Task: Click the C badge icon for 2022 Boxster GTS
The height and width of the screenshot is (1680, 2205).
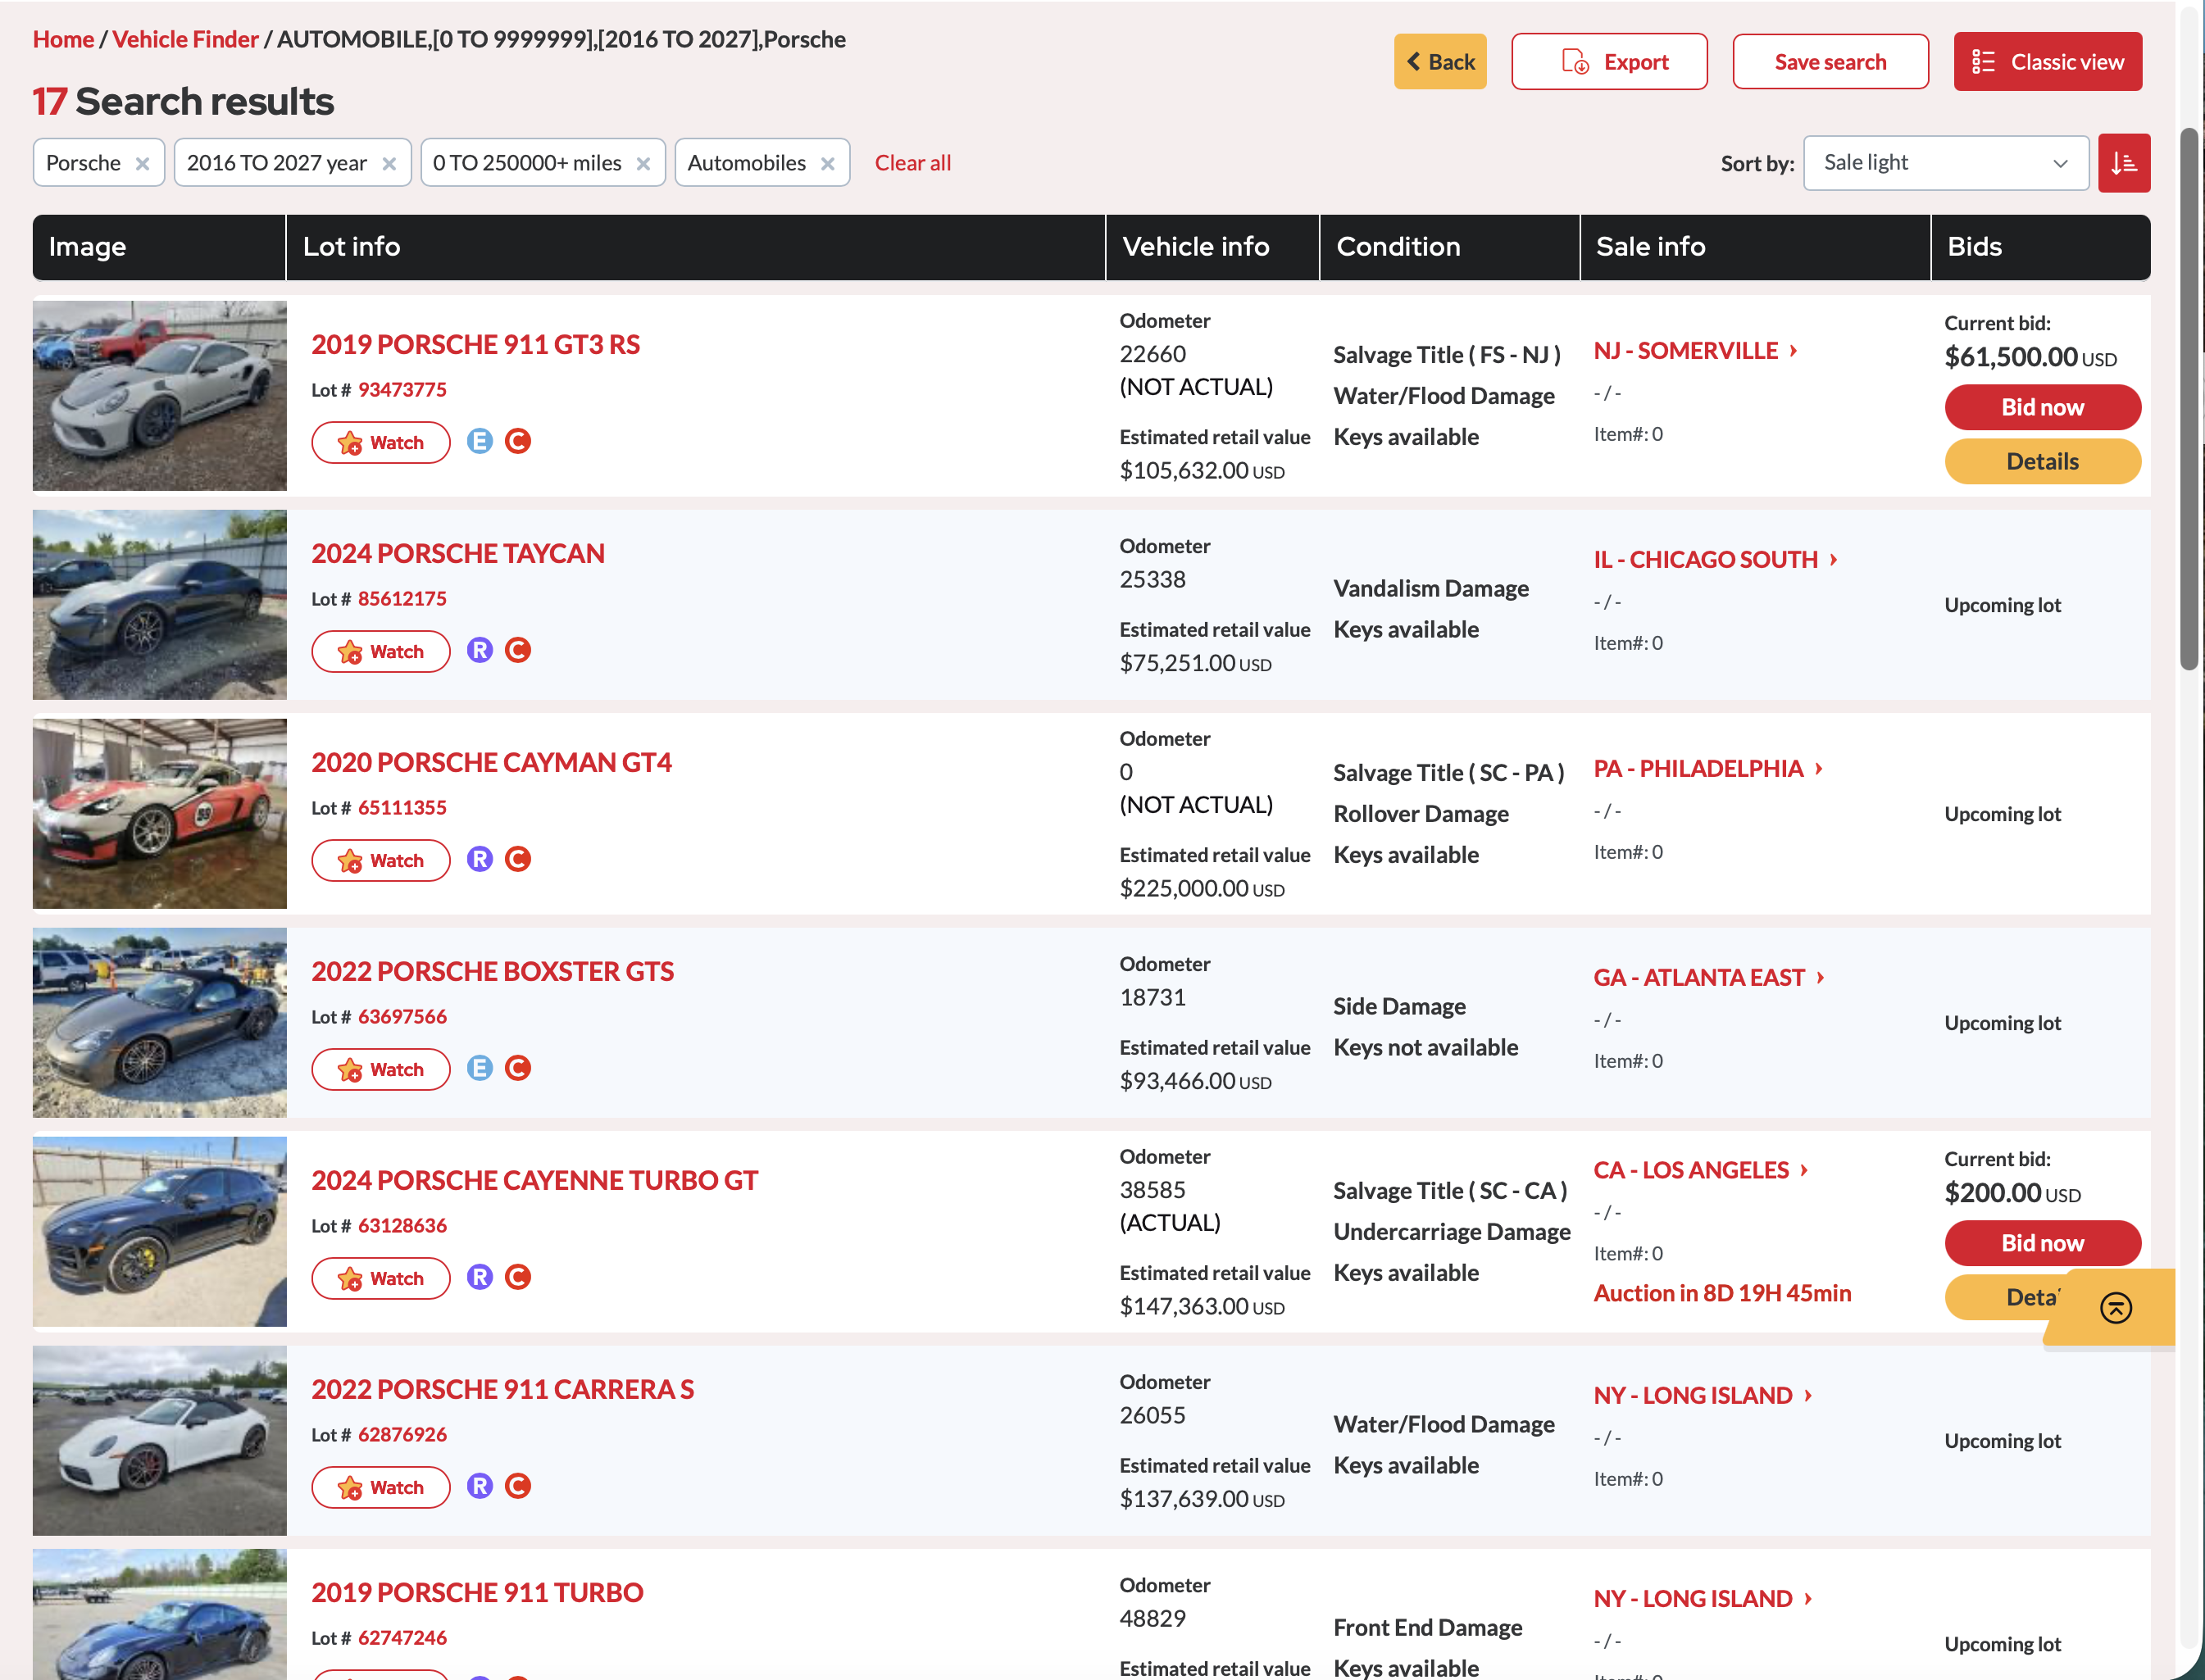Action: point(518,1068)
